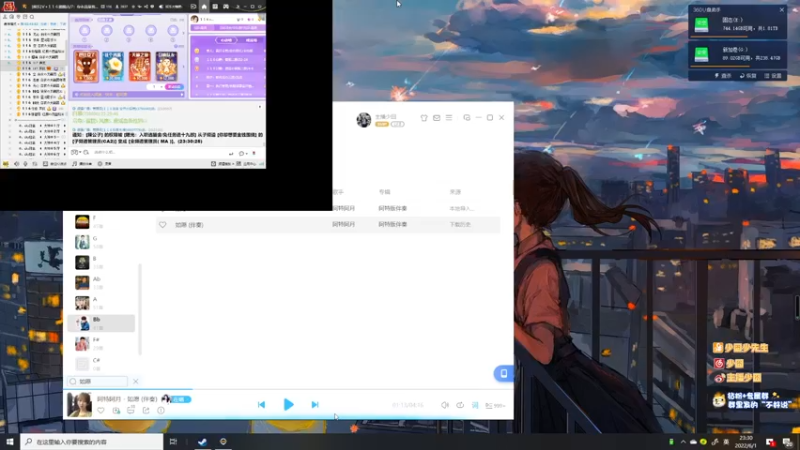Favorite the 如愿 (伴奏) song row
This screenshot has width=800, height=450.
point(162,224)
